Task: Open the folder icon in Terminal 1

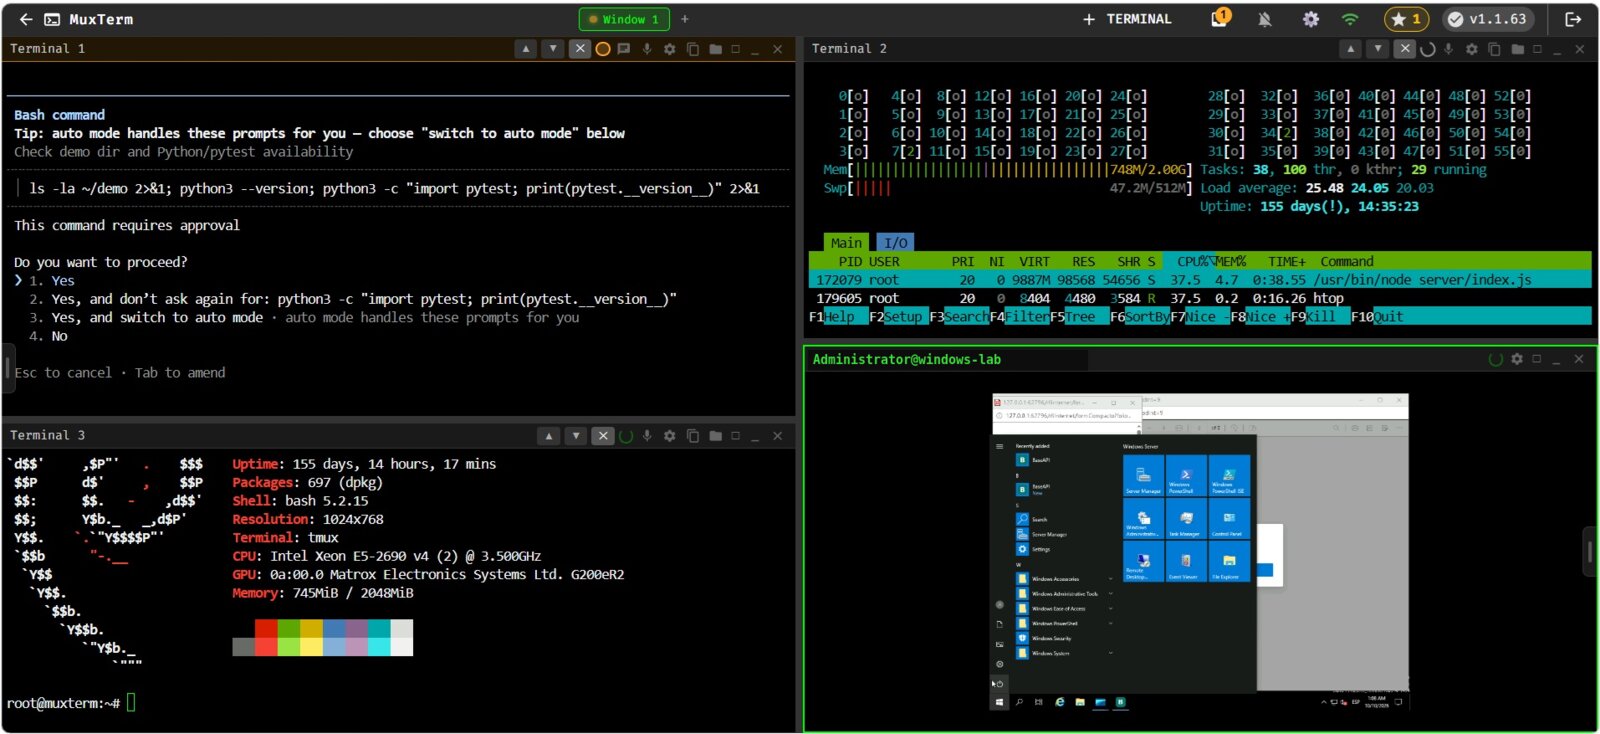Action: click(x=715, y=49)
